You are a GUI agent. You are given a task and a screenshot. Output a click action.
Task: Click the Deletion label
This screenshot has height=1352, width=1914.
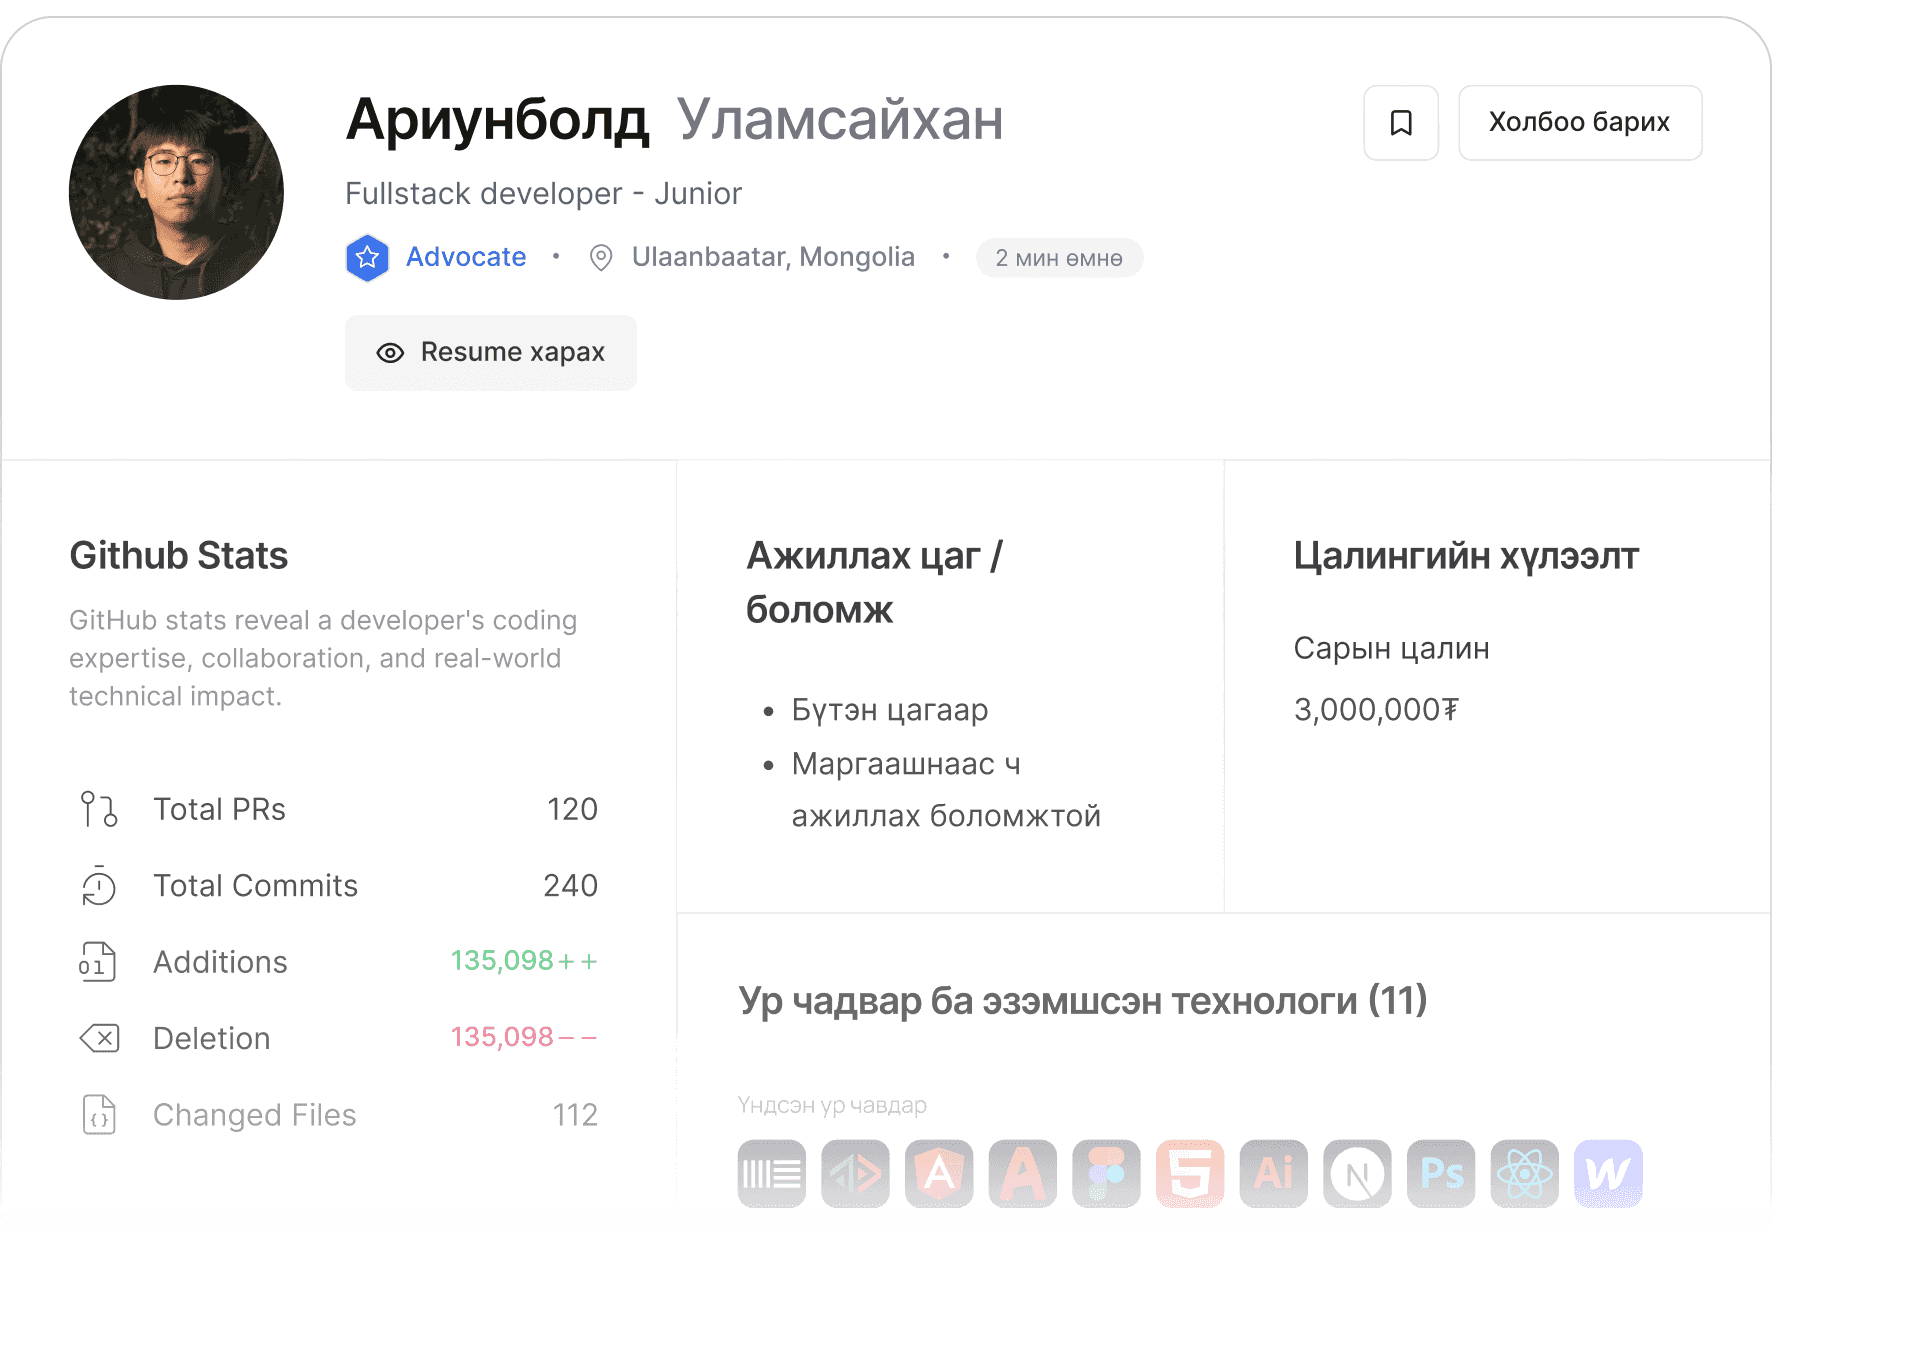[212, 1039]
